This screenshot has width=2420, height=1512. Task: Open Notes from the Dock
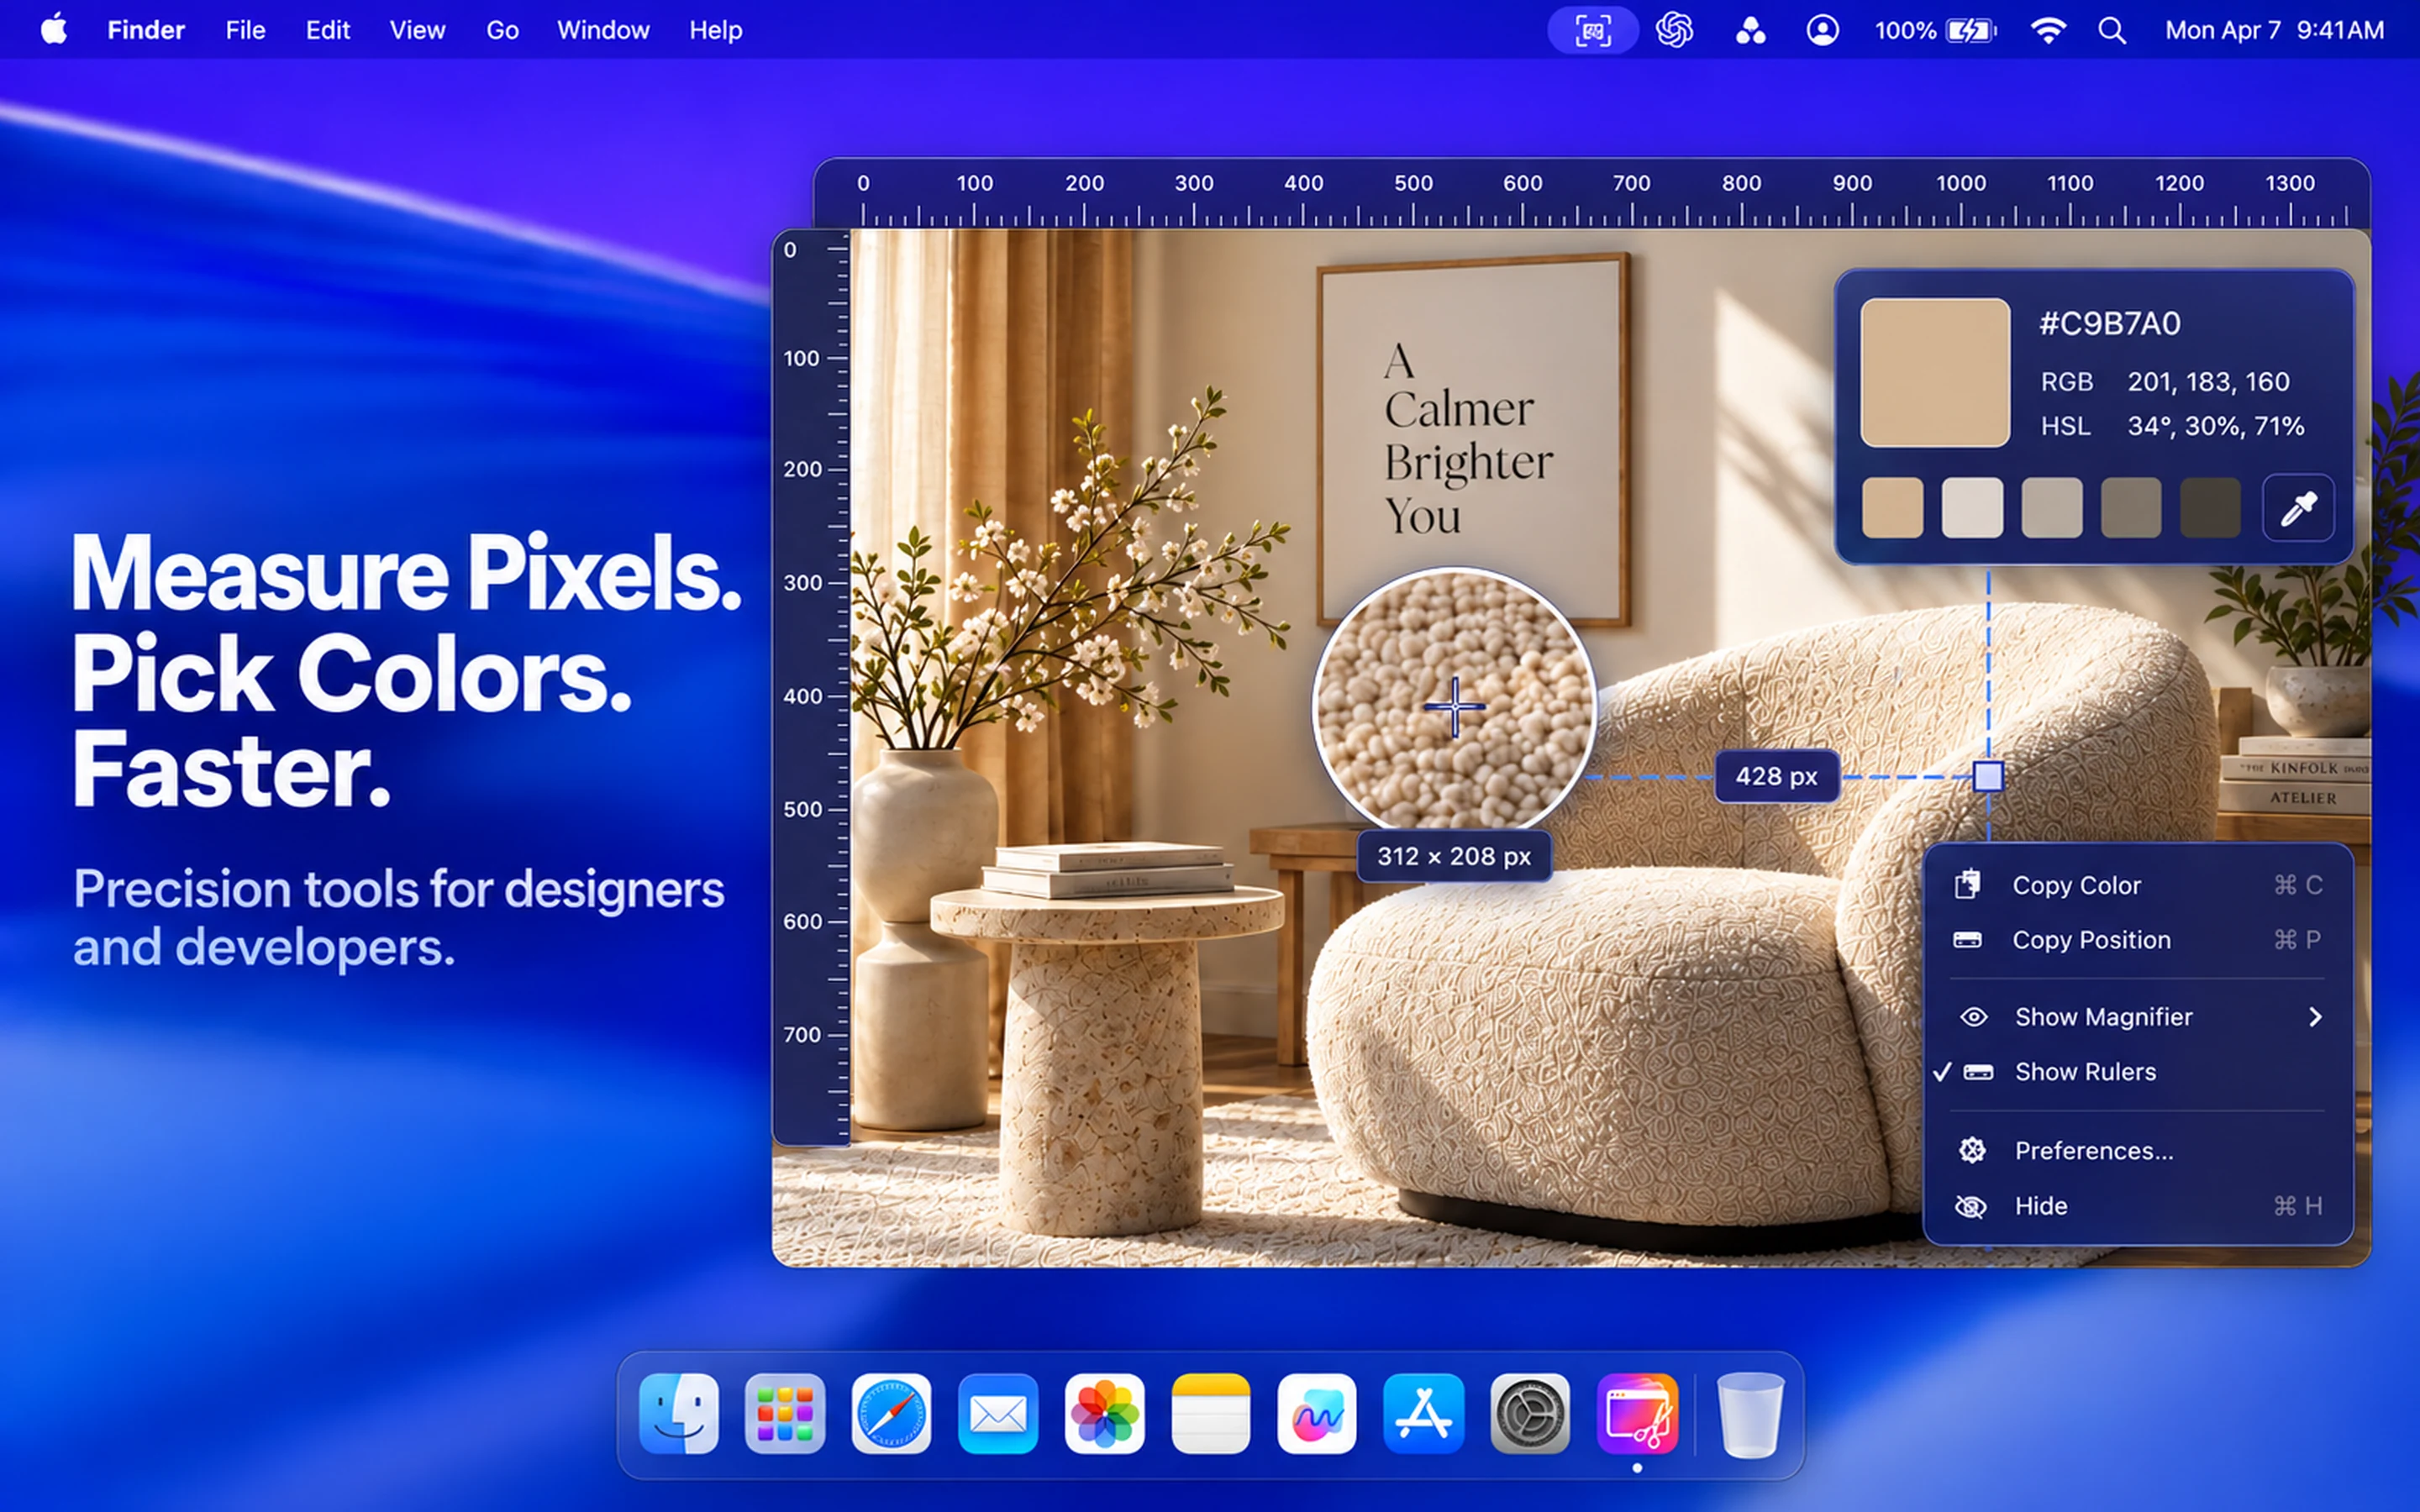coord(1210,1413)
